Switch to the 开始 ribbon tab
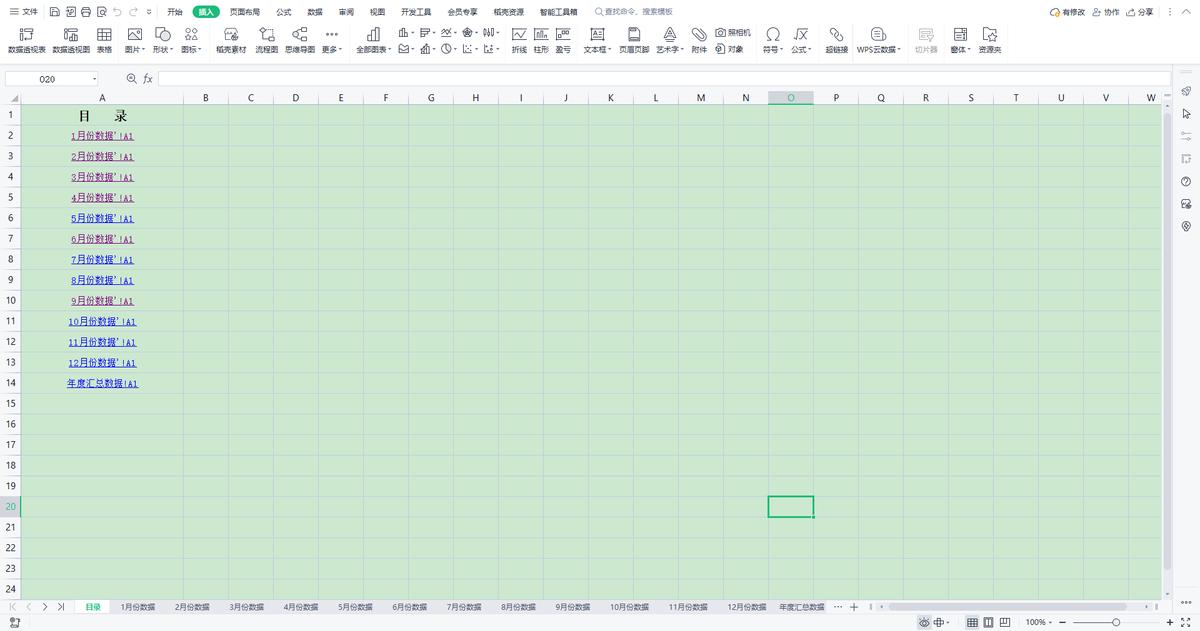Screen dimensions: 1200x631 [x=176, y=11]
